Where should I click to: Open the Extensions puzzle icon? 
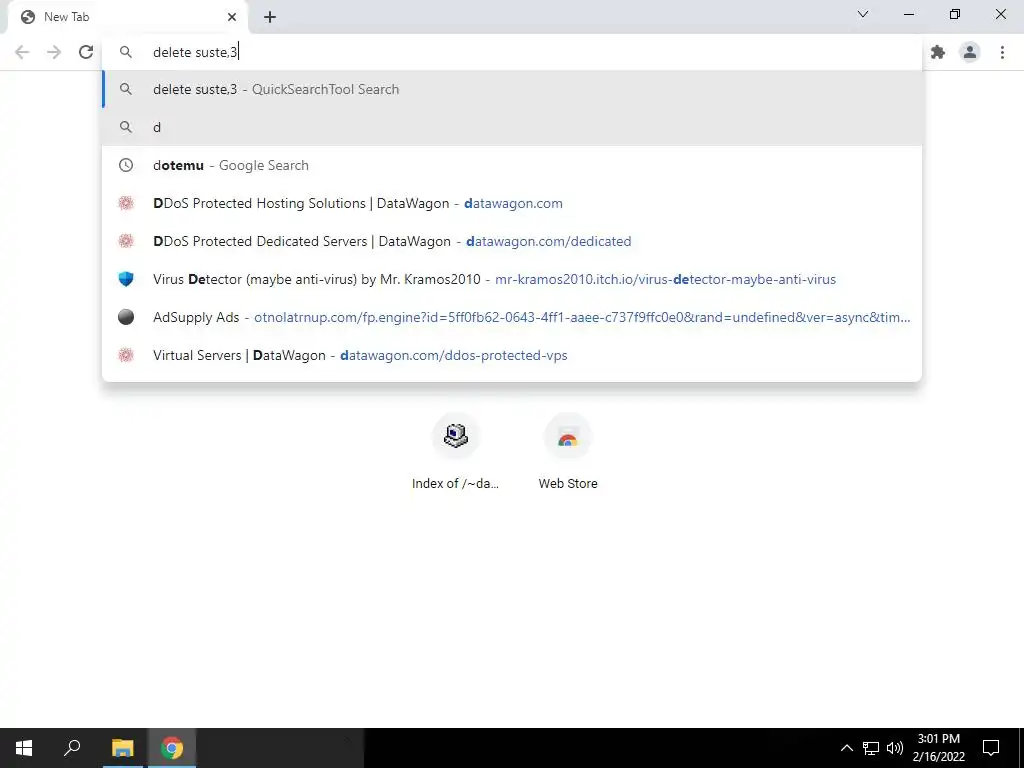coord(938,52)
